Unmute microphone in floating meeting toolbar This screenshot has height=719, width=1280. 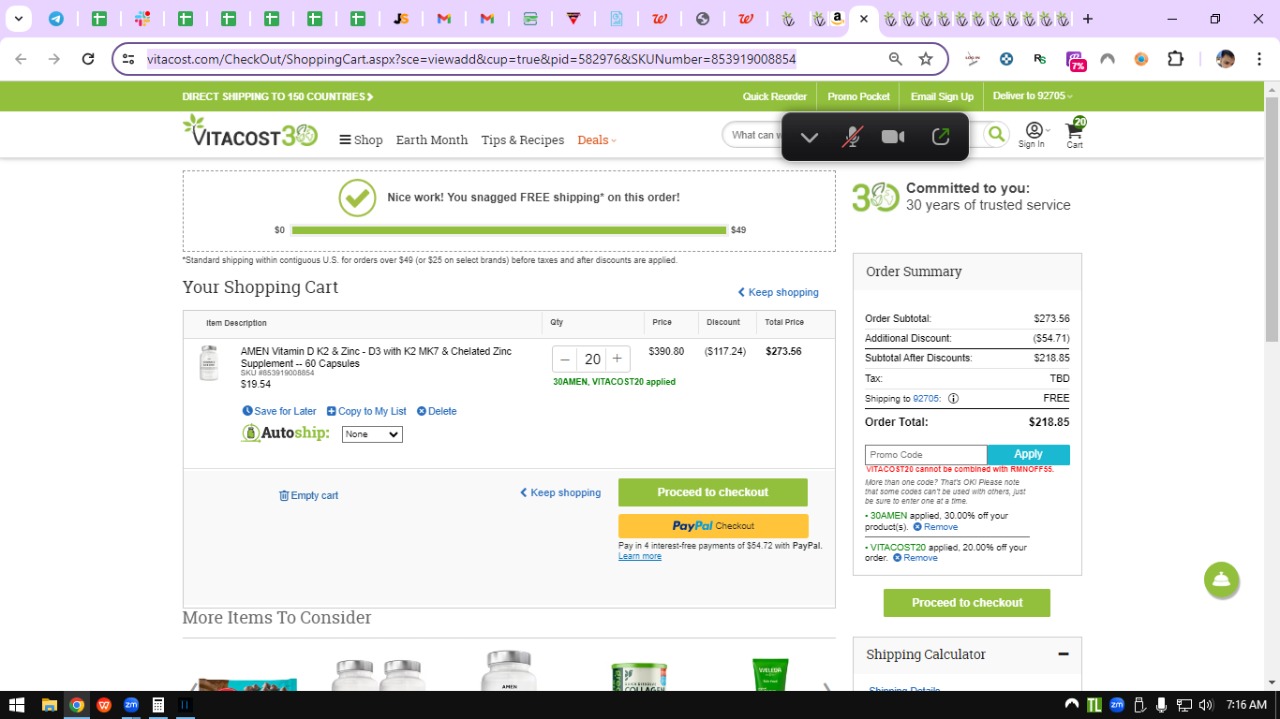pos(851,137)
